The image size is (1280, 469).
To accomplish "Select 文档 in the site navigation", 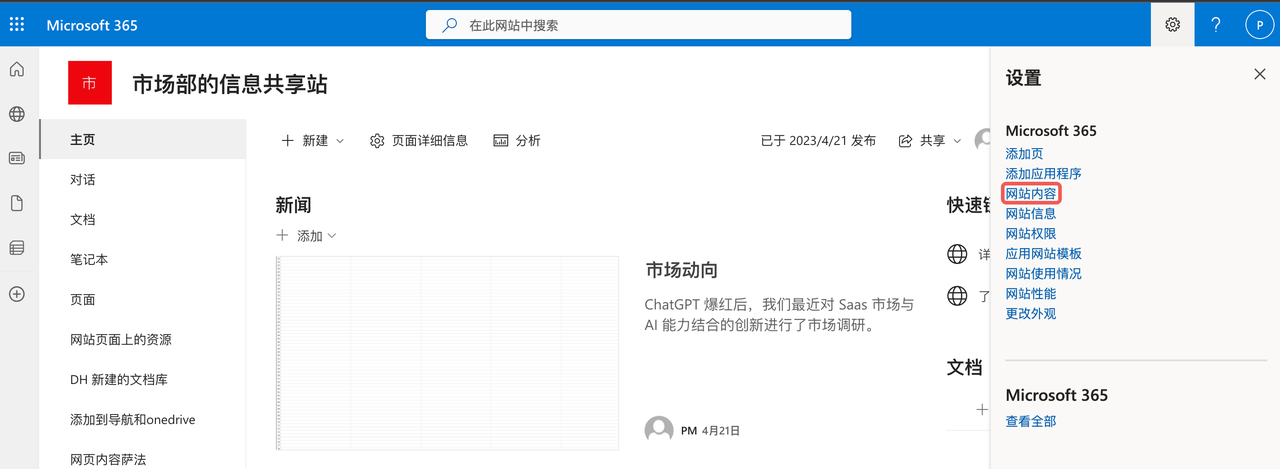I will coord(83,220).
